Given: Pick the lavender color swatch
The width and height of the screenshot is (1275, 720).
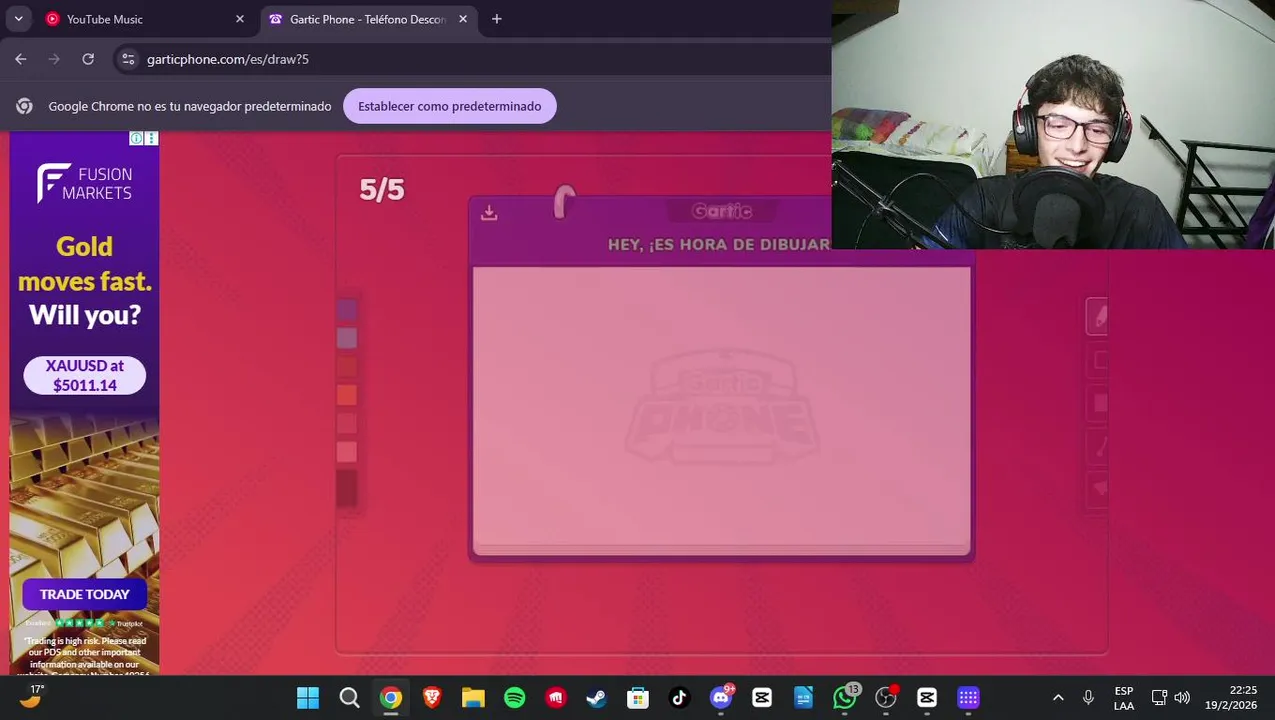Looking at the screenshot, I should [x=347, y=339].
